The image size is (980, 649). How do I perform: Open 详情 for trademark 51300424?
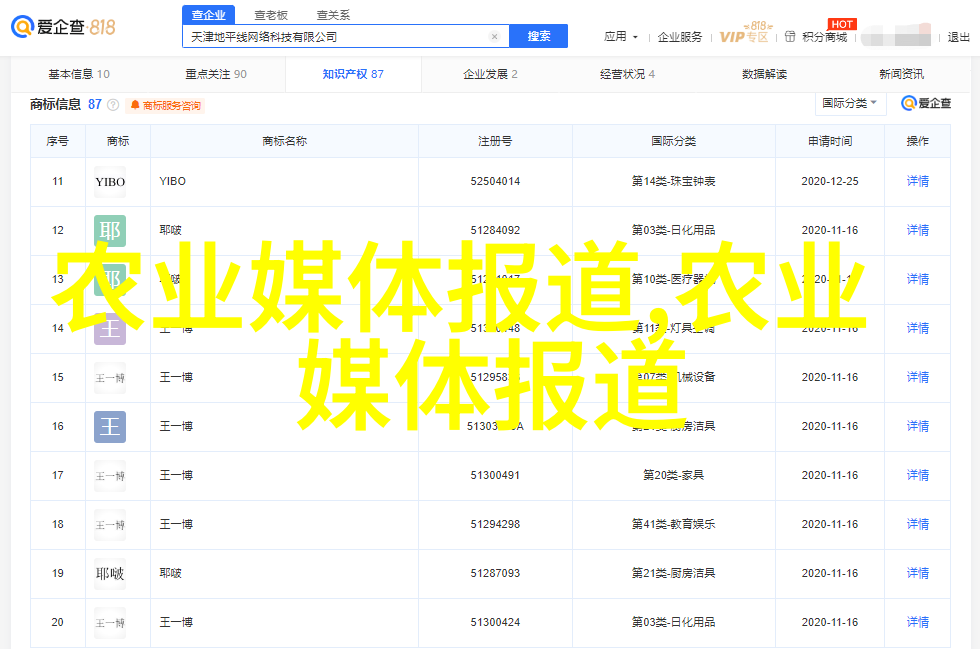tap(918, 622)
